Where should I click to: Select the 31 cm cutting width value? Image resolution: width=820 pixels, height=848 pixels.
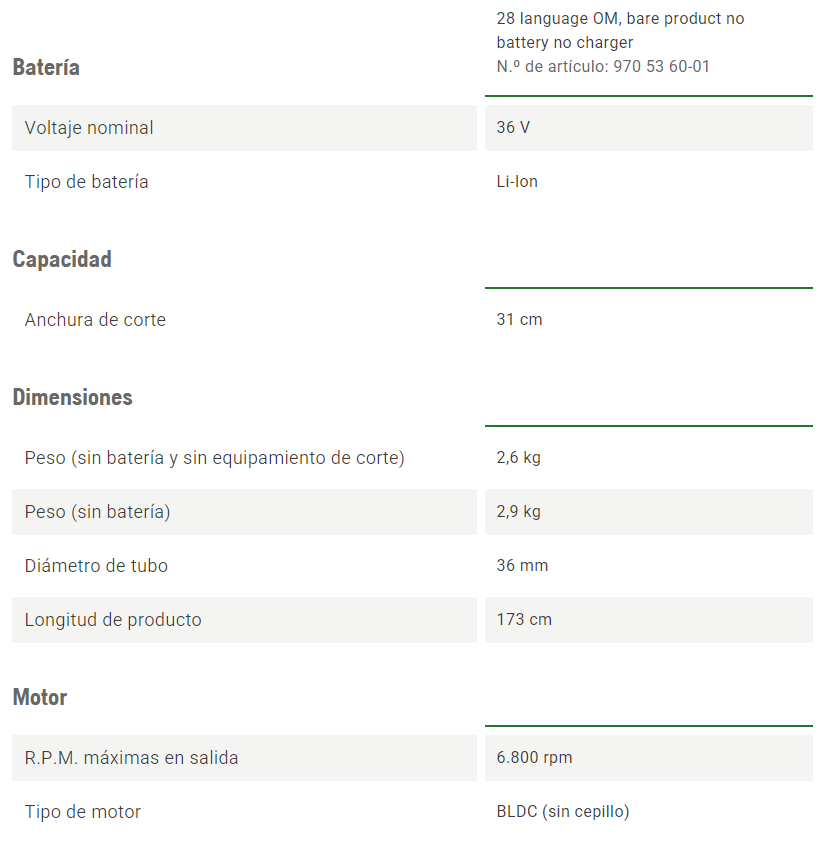[x=519, y=320]
